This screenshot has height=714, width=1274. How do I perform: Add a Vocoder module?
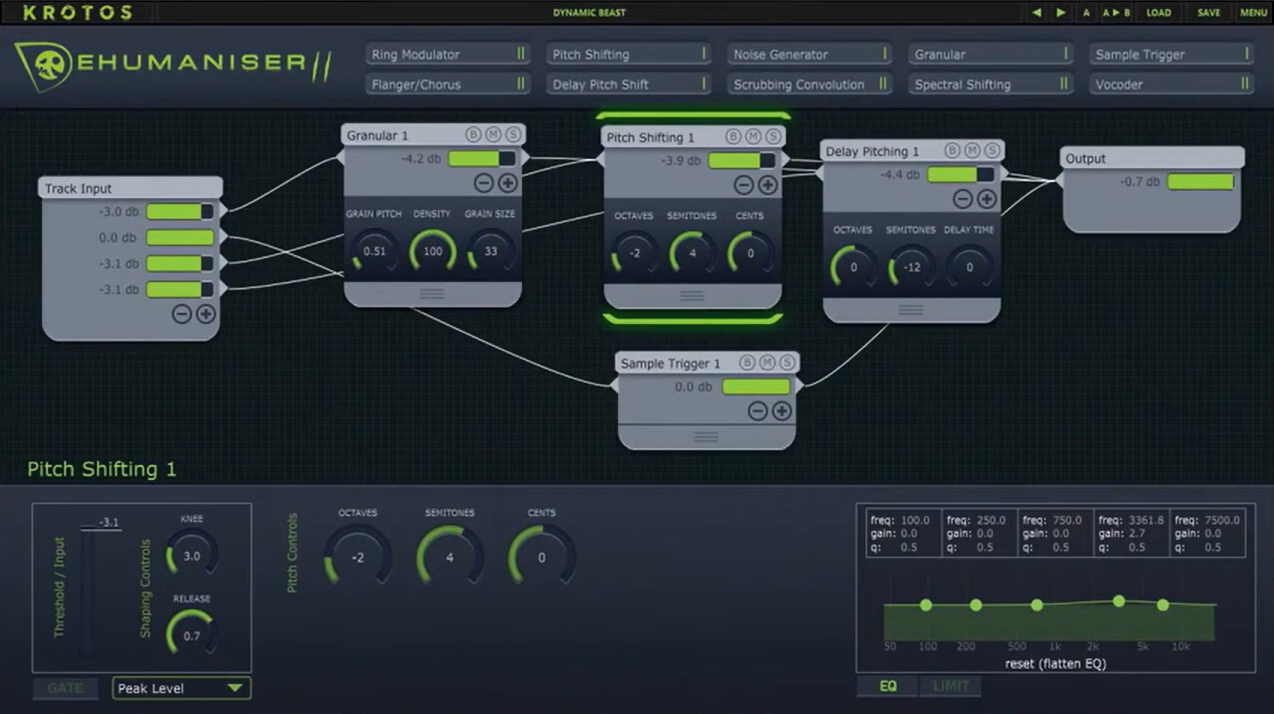point(1172,84)
